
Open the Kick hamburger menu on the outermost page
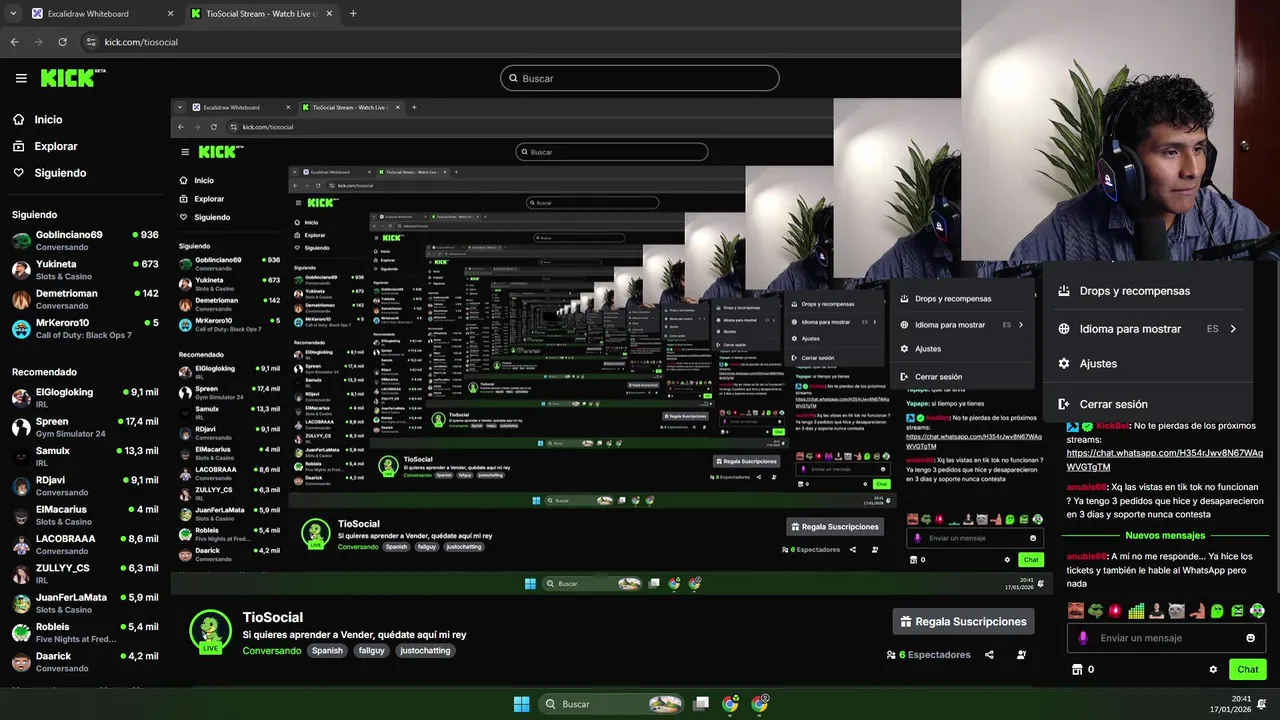[x=21, y=78]
